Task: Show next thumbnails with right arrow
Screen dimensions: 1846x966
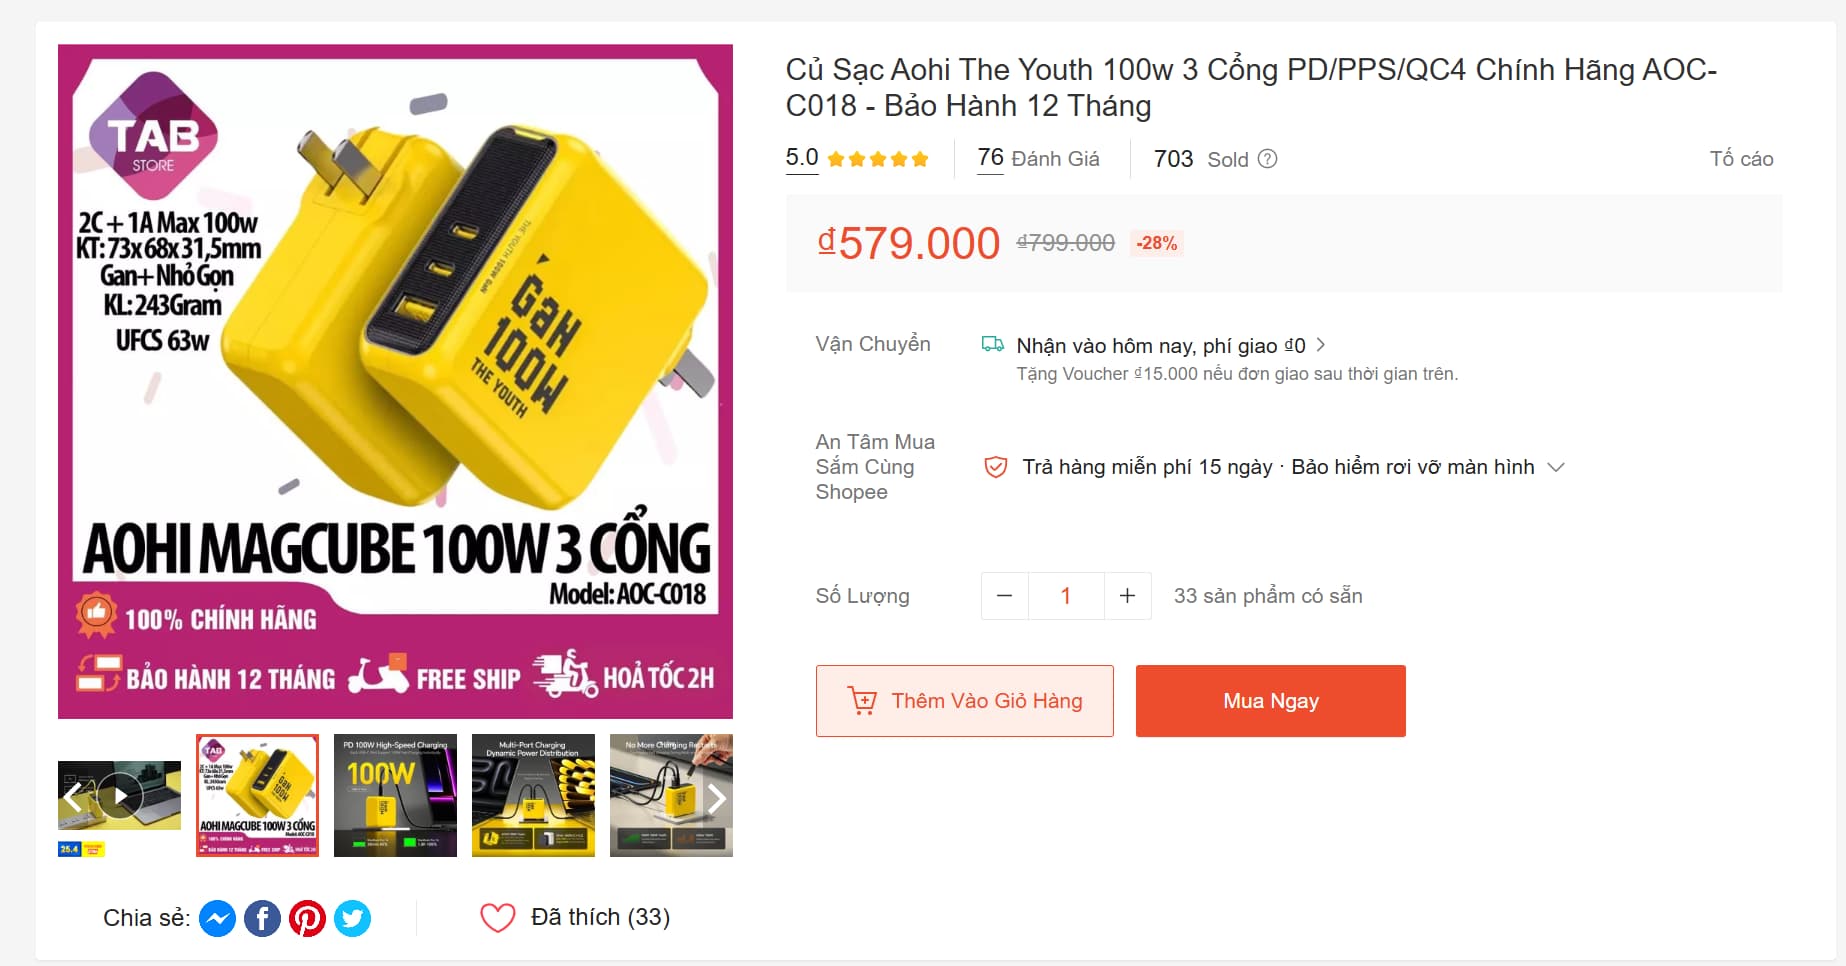Action: [x=716, y=797]
